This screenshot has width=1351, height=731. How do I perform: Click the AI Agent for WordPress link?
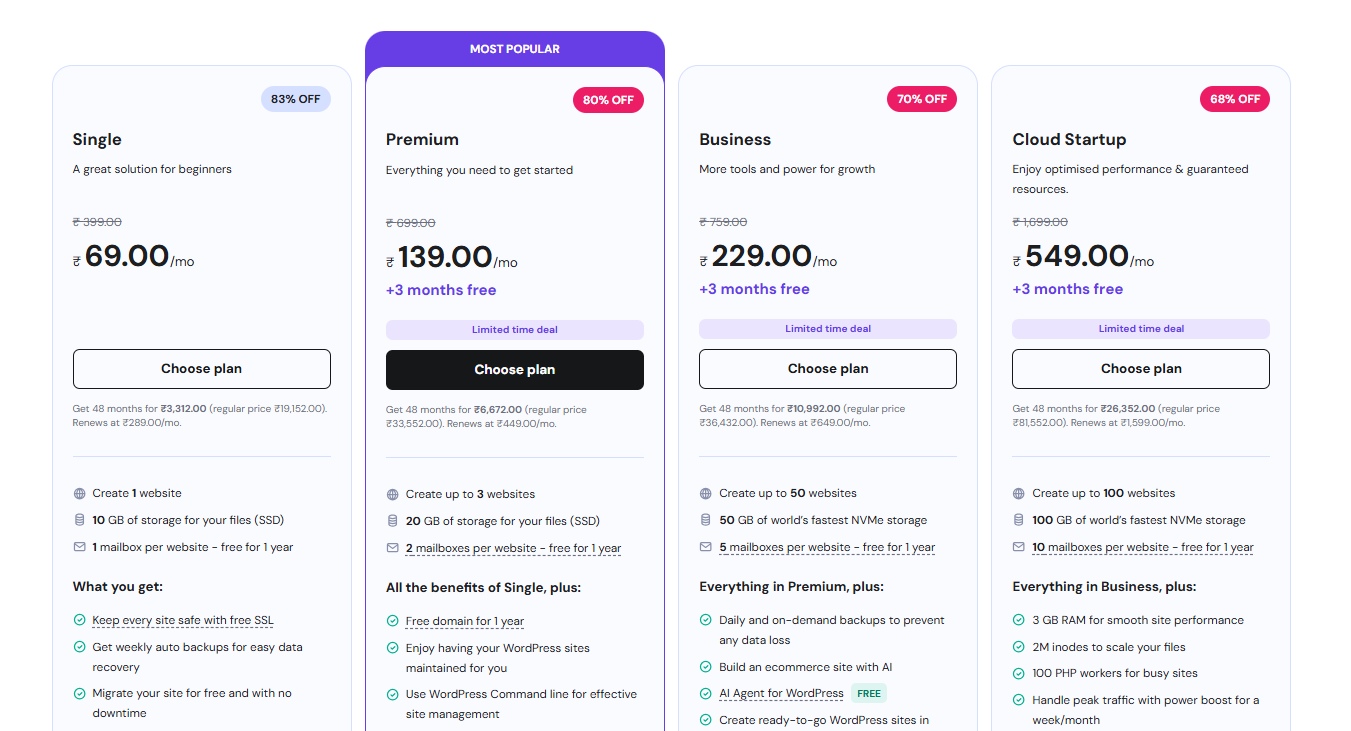point(781,694)
